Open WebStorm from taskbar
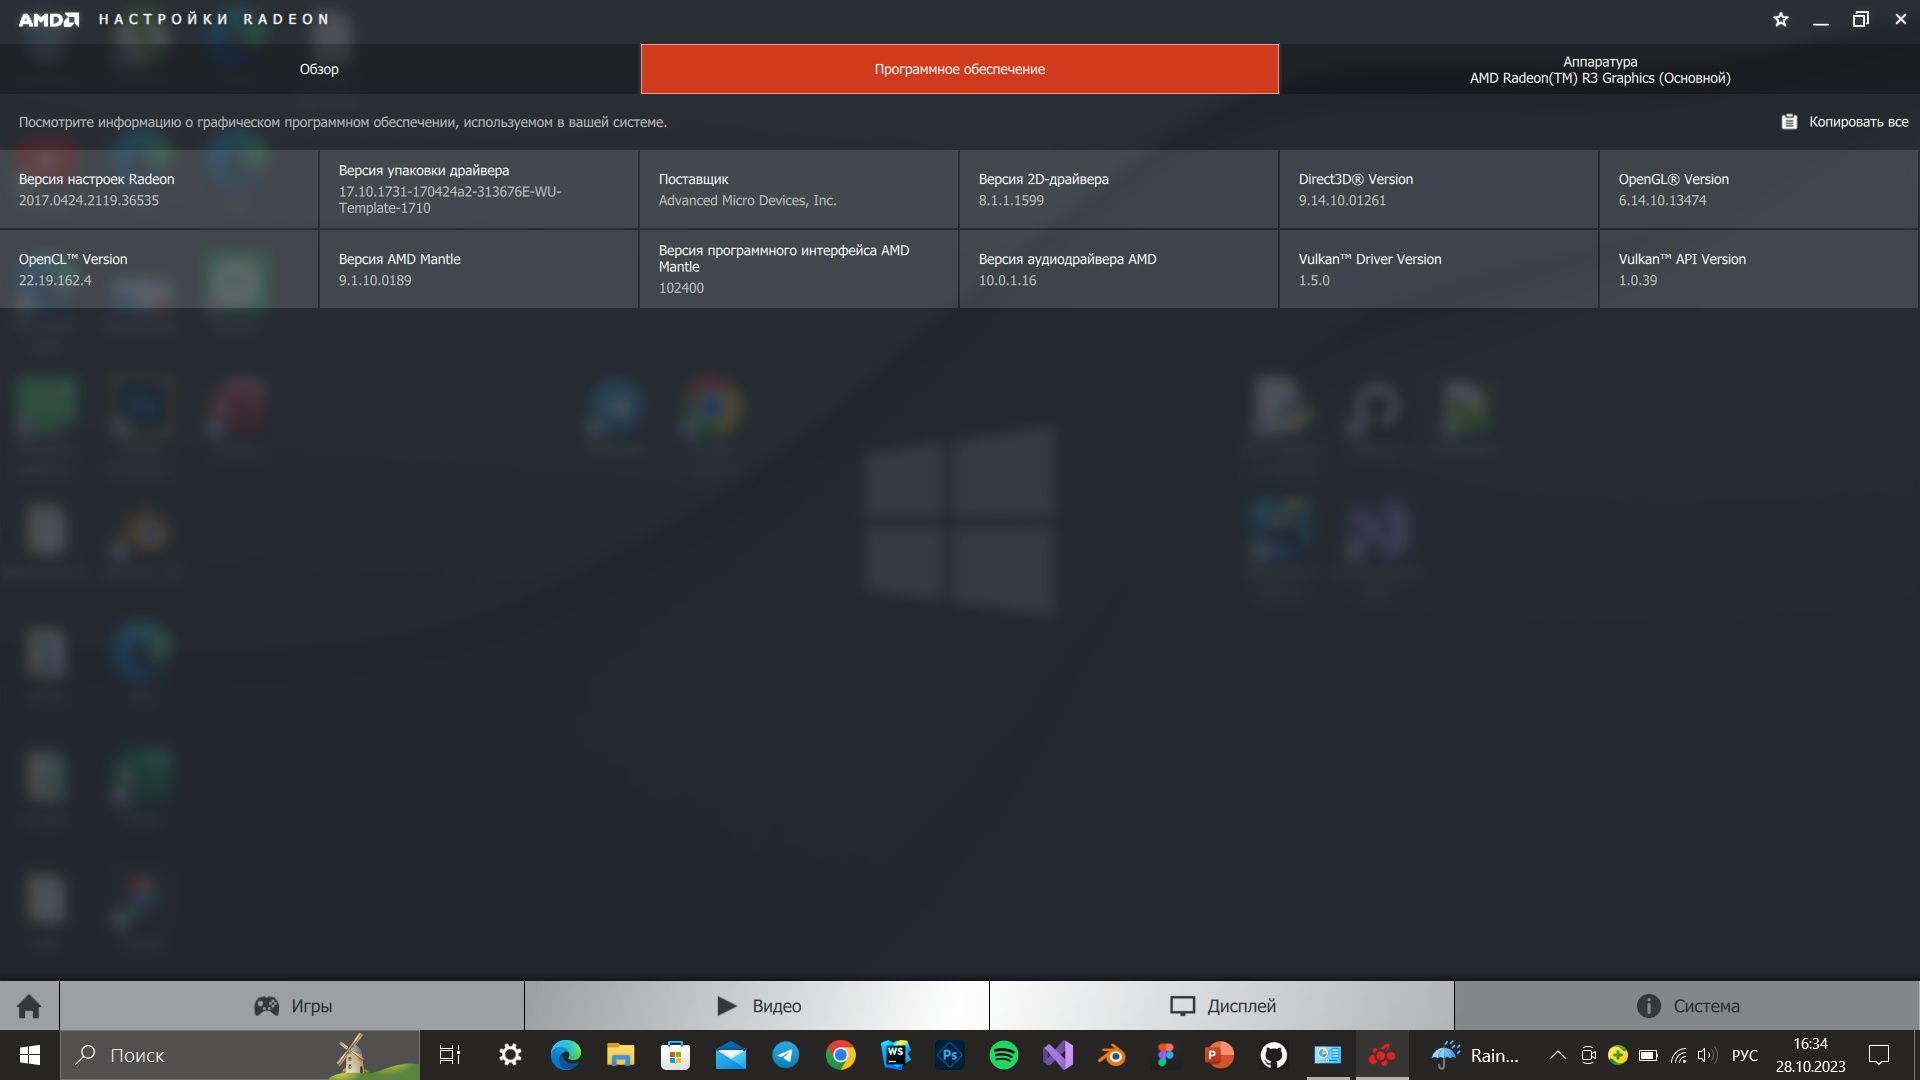The image size is (1920, 1080). pyautogui.click(x=895, y=1055)
